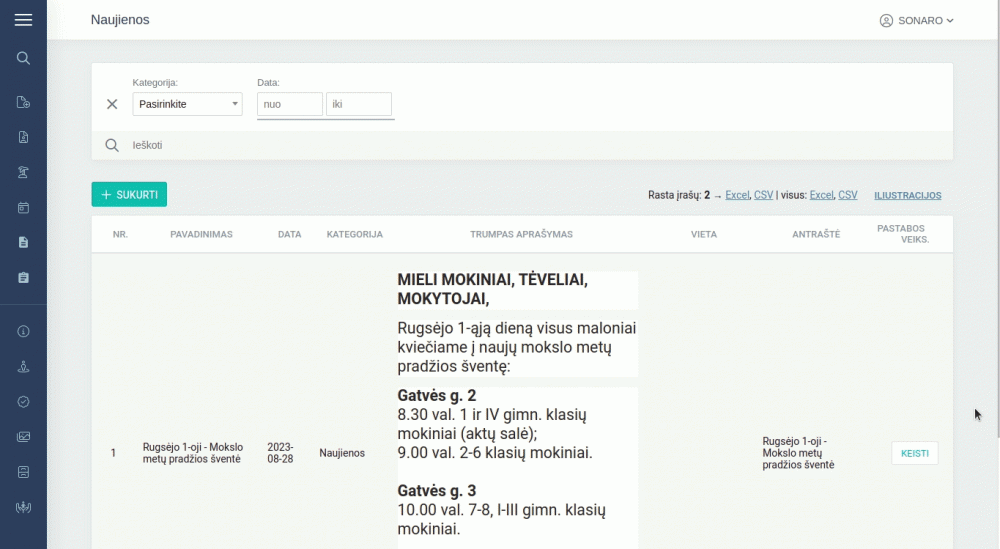The image size is (1000, 549).
Task: Click the user avatar icon beside SONARO
Action: point(886,21)
